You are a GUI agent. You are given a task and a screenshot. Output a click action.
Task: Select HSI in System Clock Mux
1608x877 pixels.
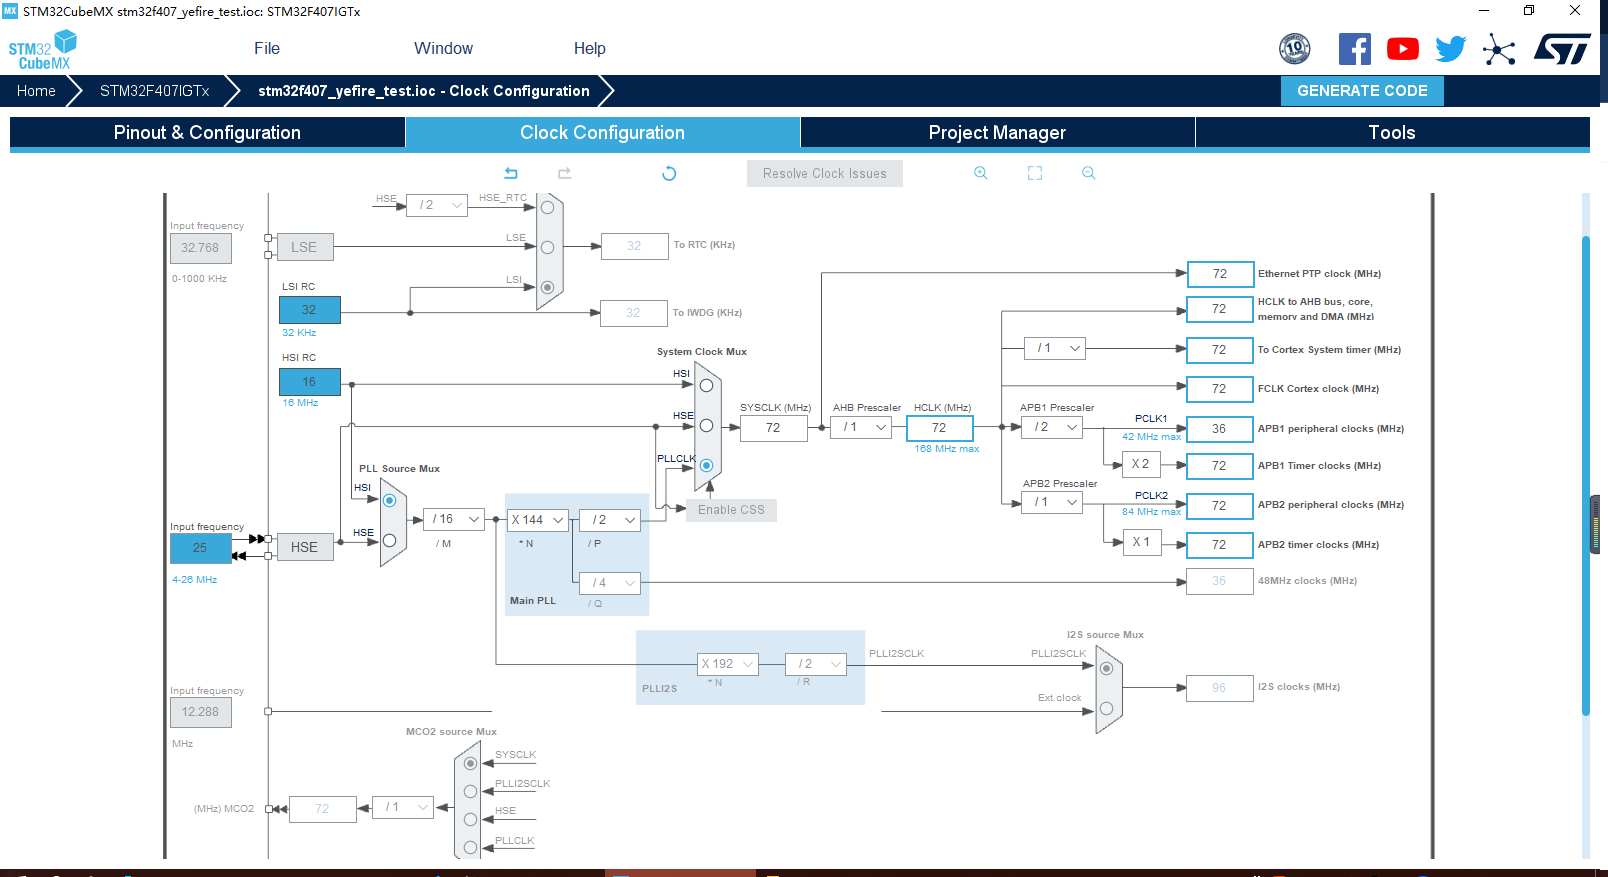click(x=706, y=385)
